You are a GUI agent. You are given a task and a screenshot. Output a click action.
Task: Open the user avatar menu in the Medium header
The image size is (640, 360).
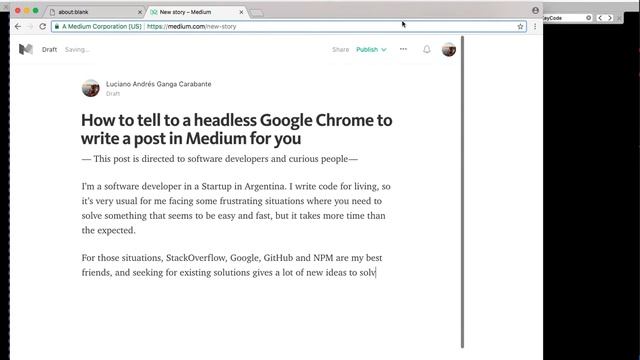(x=449, y=49)
